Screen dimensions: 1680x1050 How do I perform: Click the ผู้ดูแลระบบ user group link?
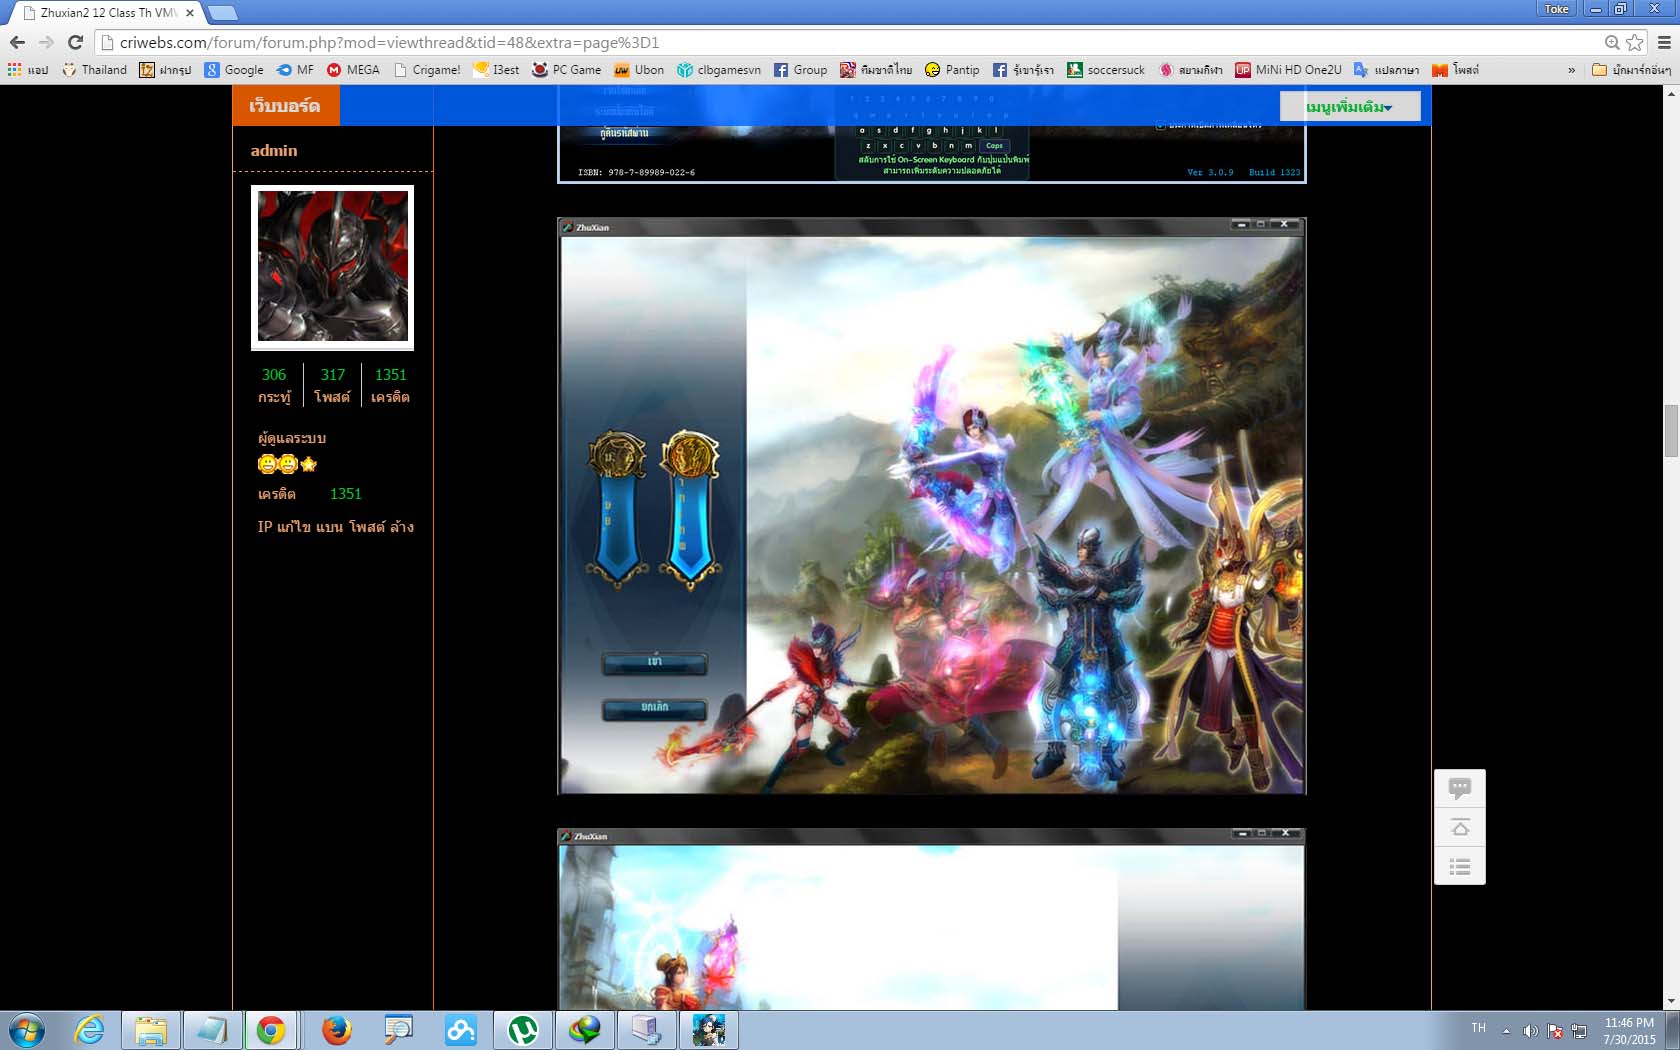pyautogui.click(x=292, y=438)
